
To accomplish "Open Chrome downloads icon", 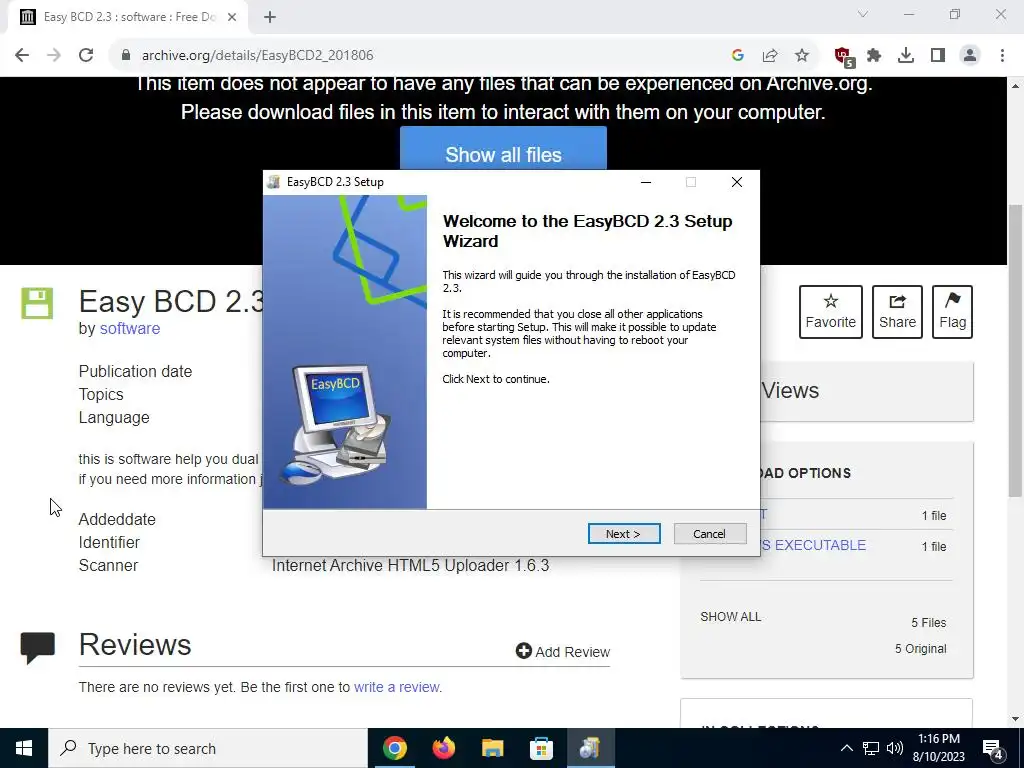I will [906, 56].
